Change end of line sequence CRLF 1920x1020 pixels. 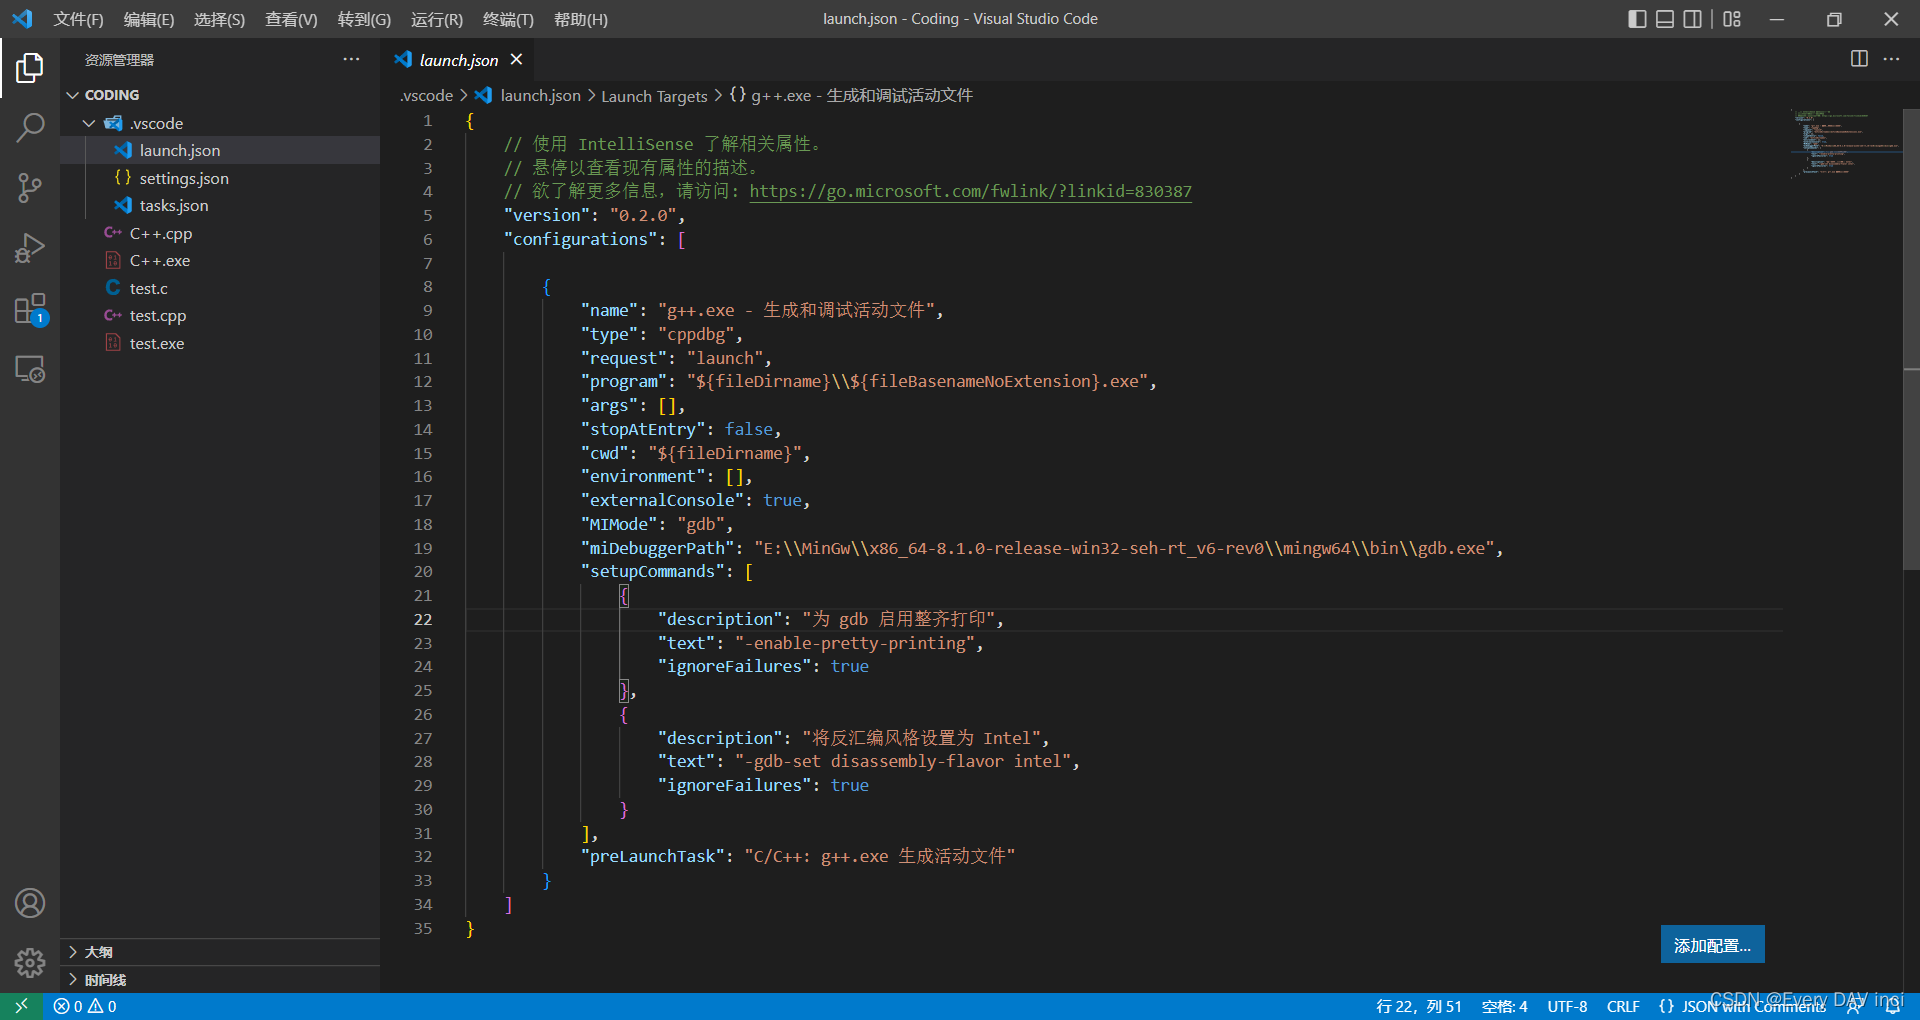point(1623,1007)
